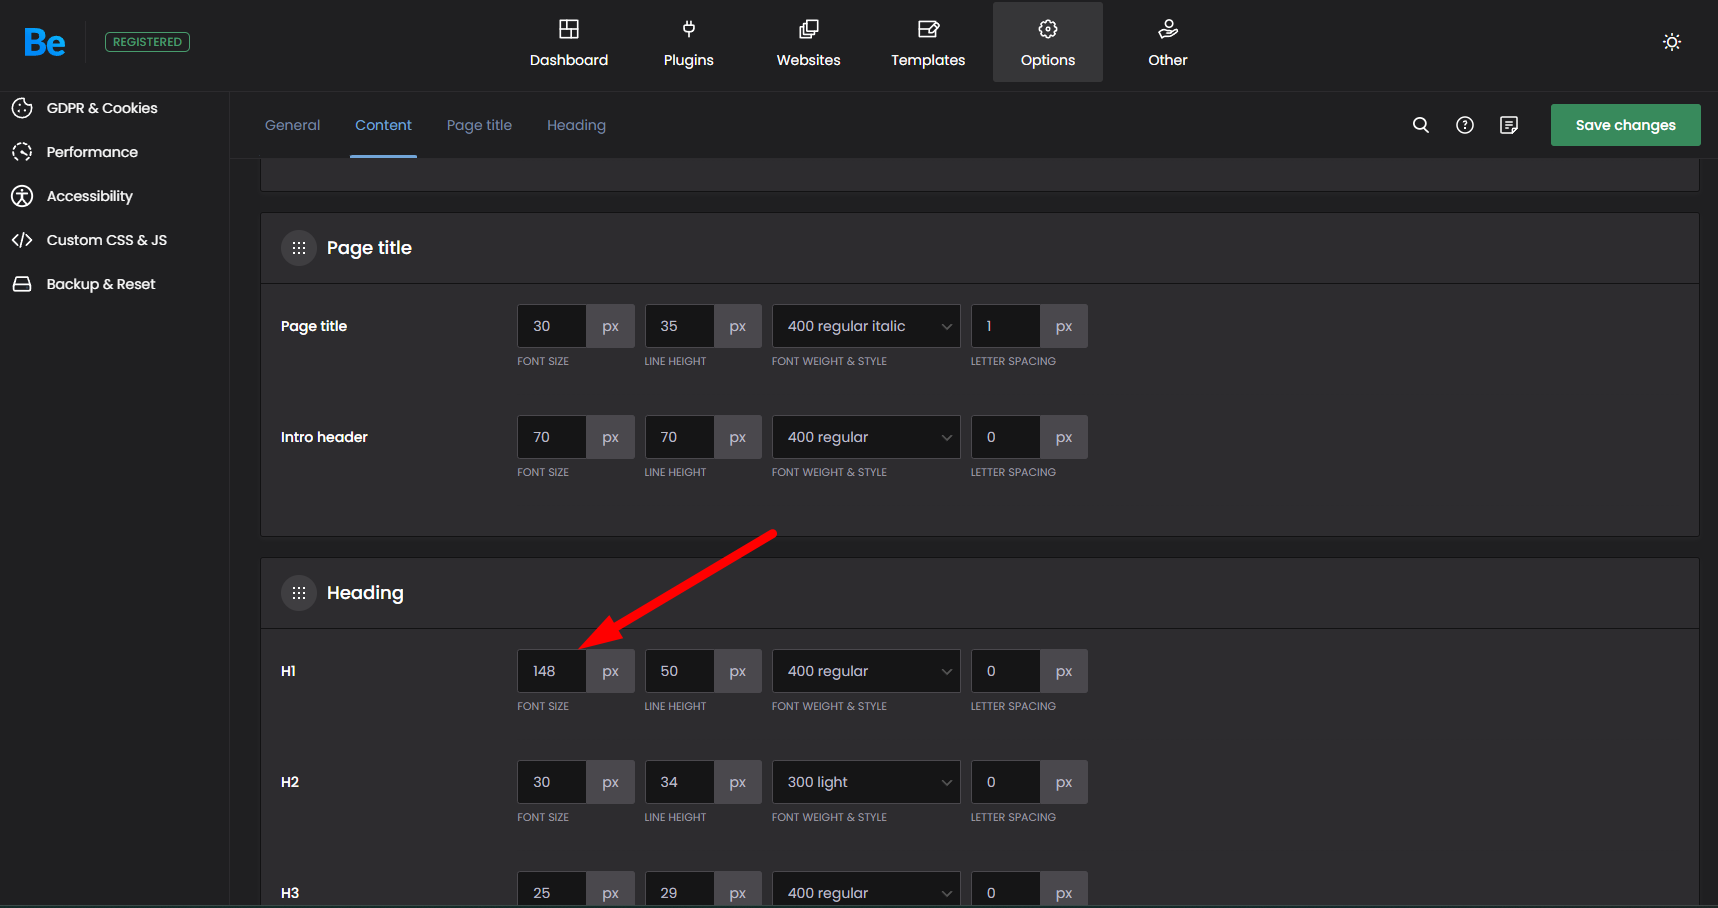Click the Be logo icon
The height and width of the screenshot is (908, 1718).
pos(45,42)
